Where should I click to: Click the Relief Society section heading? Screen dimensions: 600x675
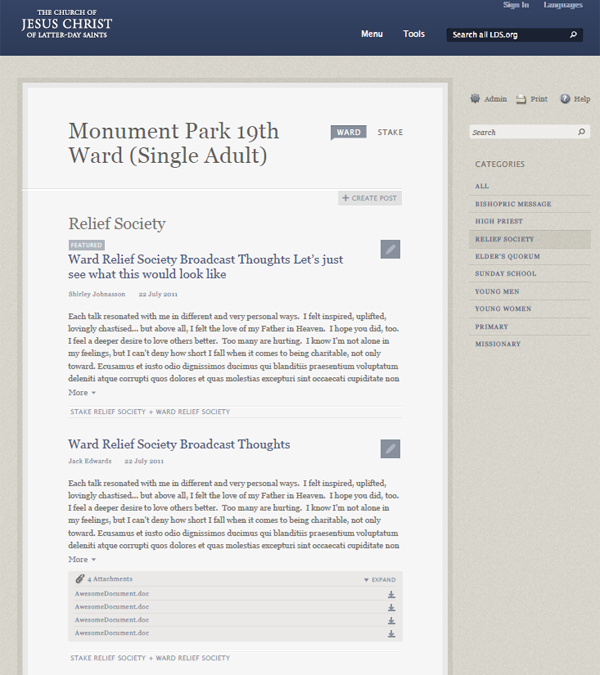point(117,224)
